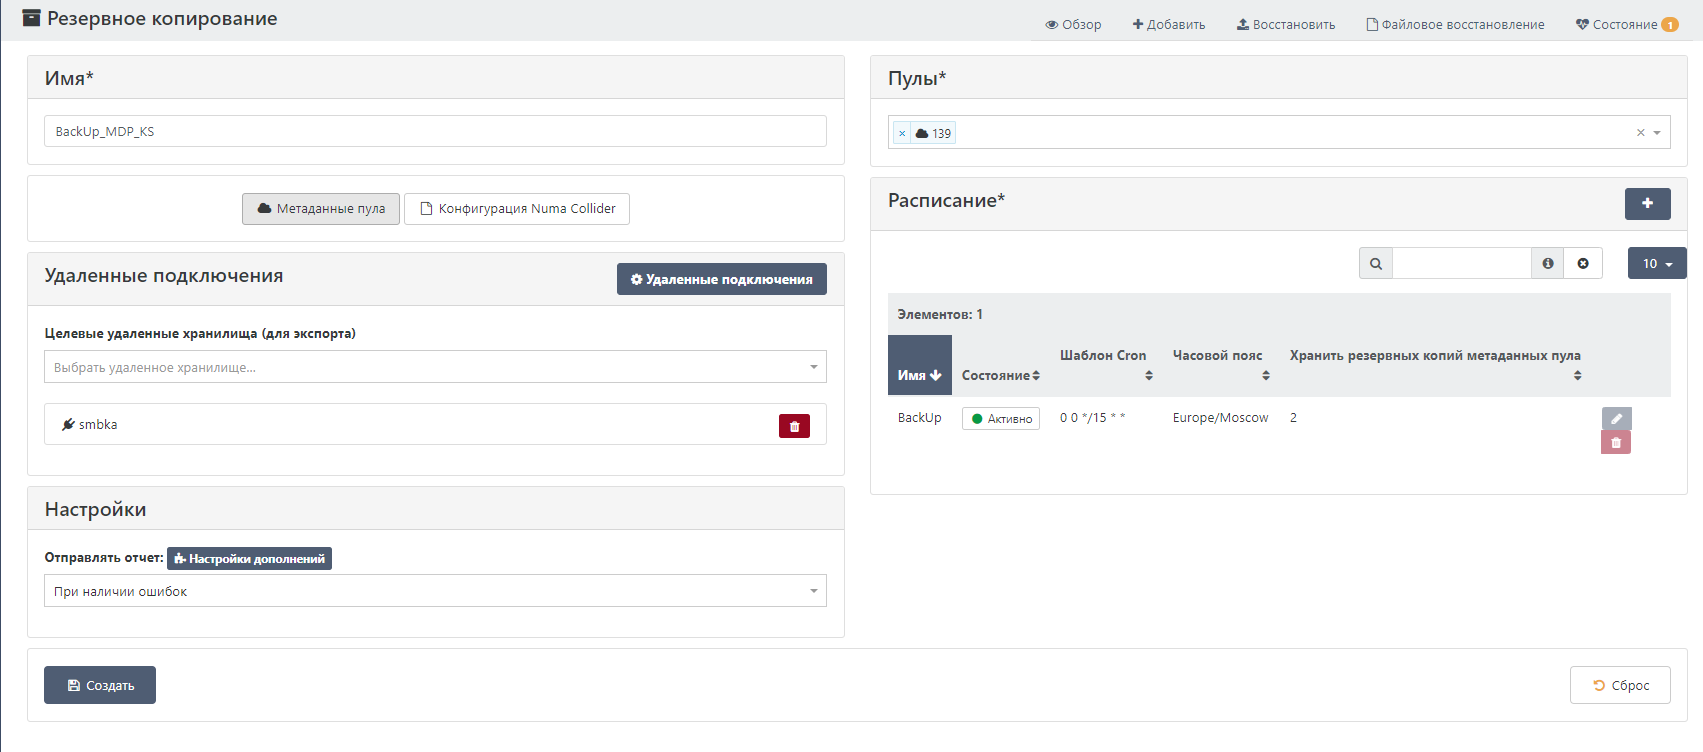Open the target remote storage dropdown
The width and height of the screenshot is (1703, 752).
[x=435, y=367]
